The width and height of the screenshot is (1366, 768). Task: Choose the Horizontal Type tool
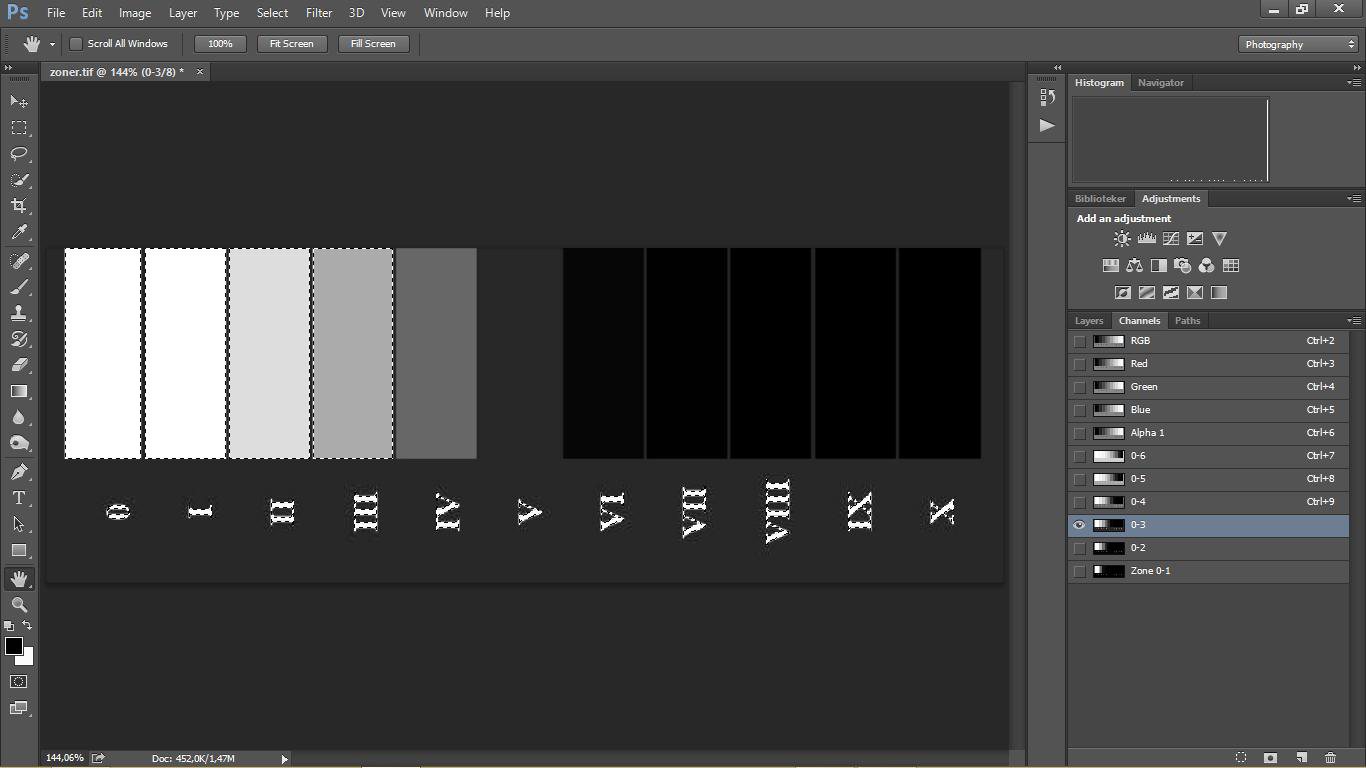coord(19,498)
